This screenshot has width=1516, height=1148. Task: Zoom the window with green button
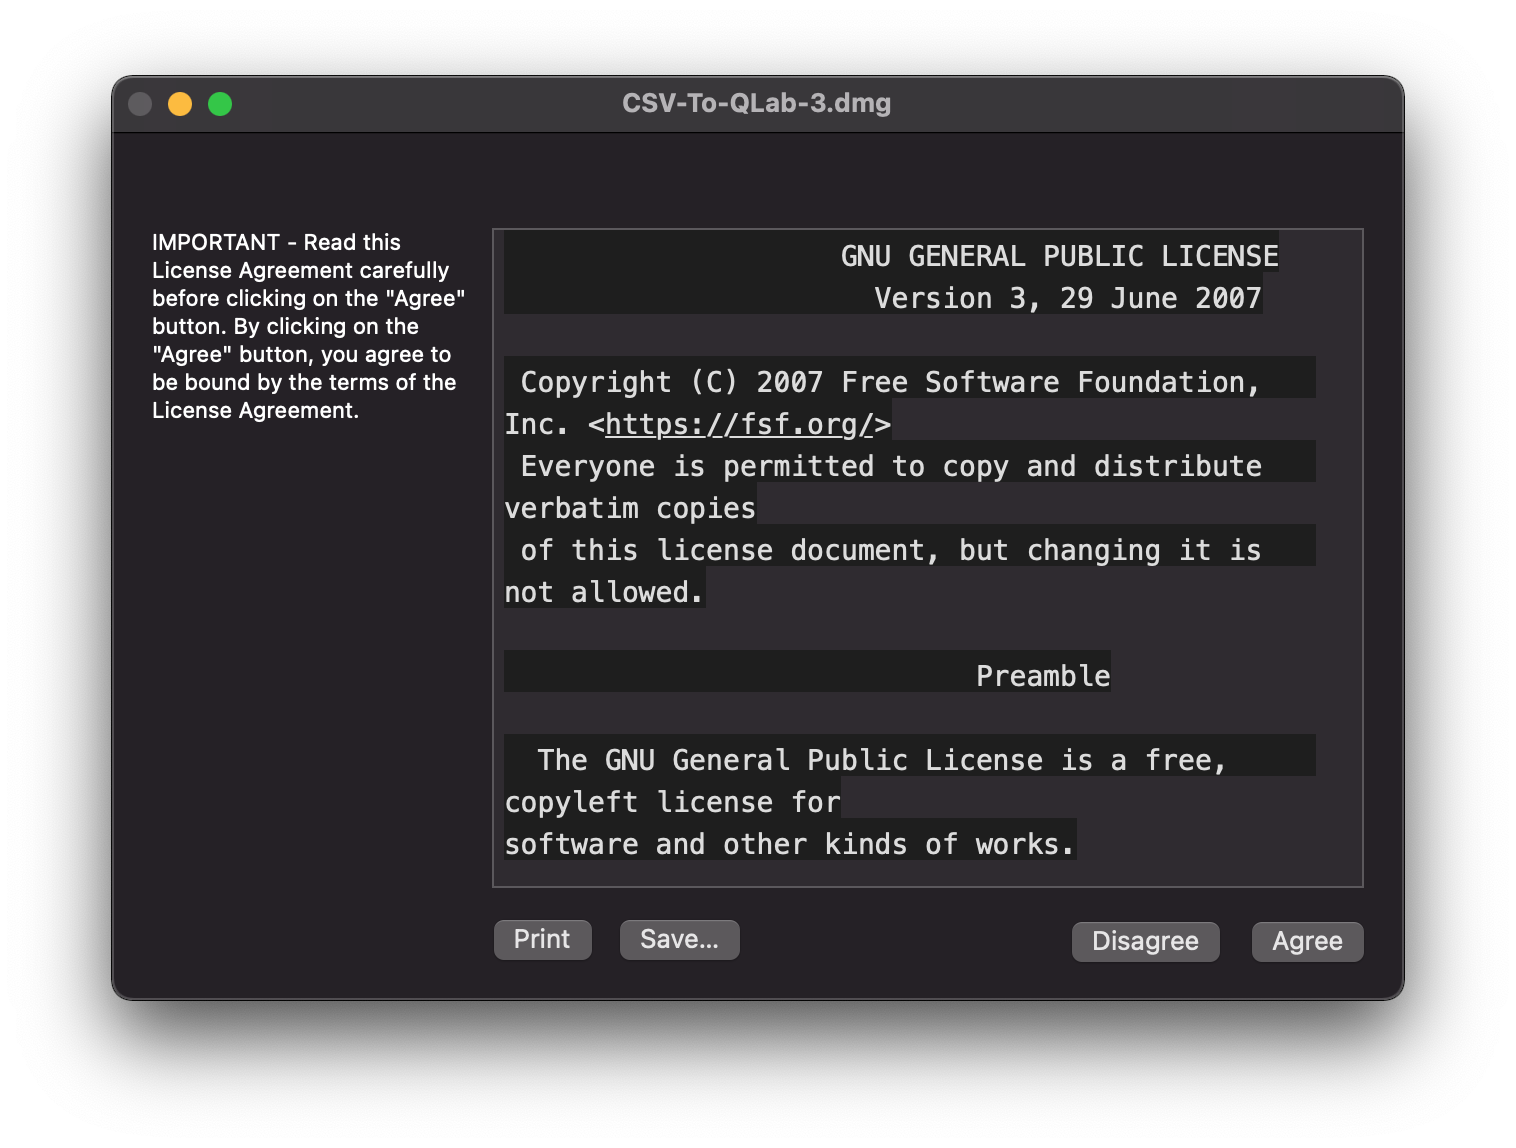tap(220, 104)
